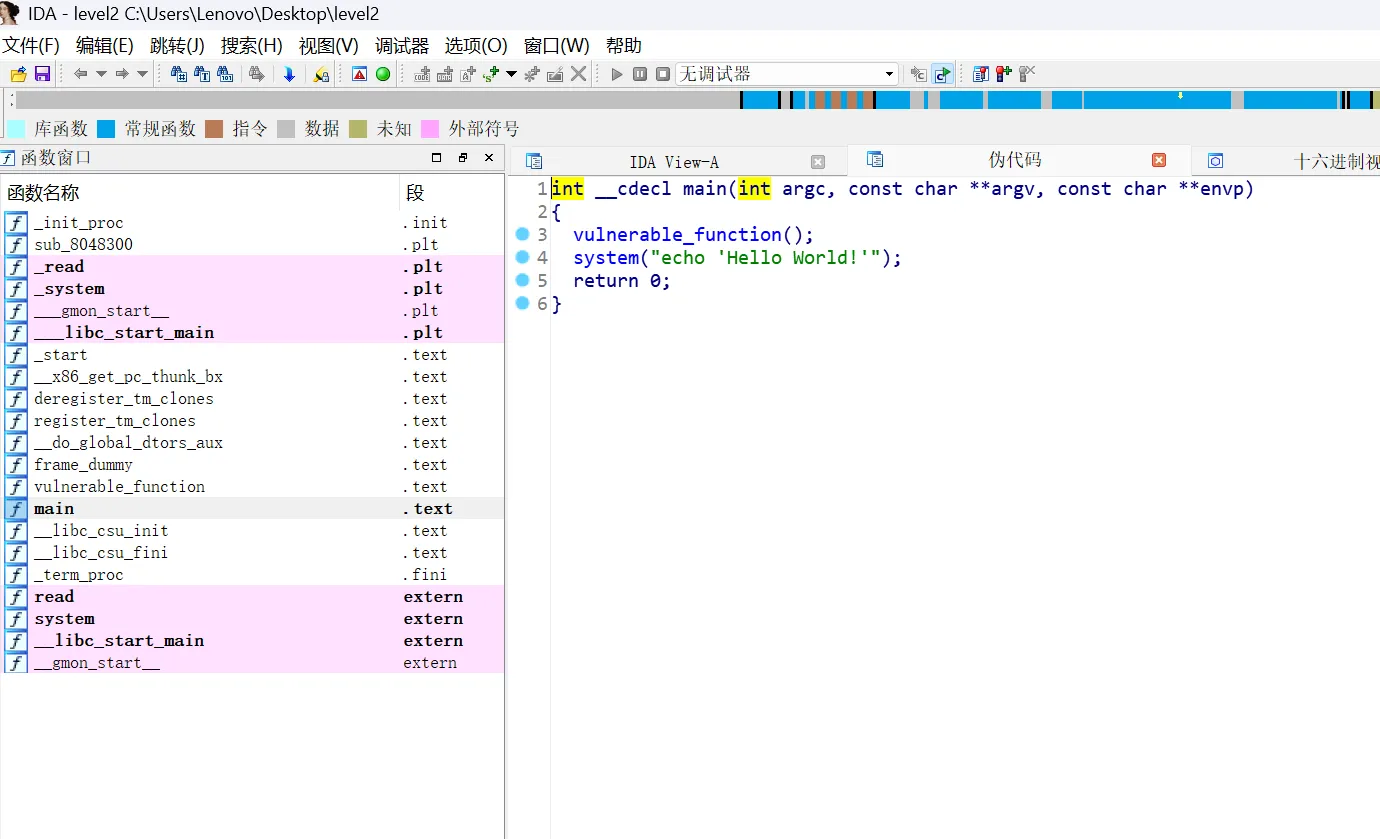Viewport: 1380px width, 839px height.
Task: Open the forward-navigation history dropdown arrow
Action: tap(142, 74)
